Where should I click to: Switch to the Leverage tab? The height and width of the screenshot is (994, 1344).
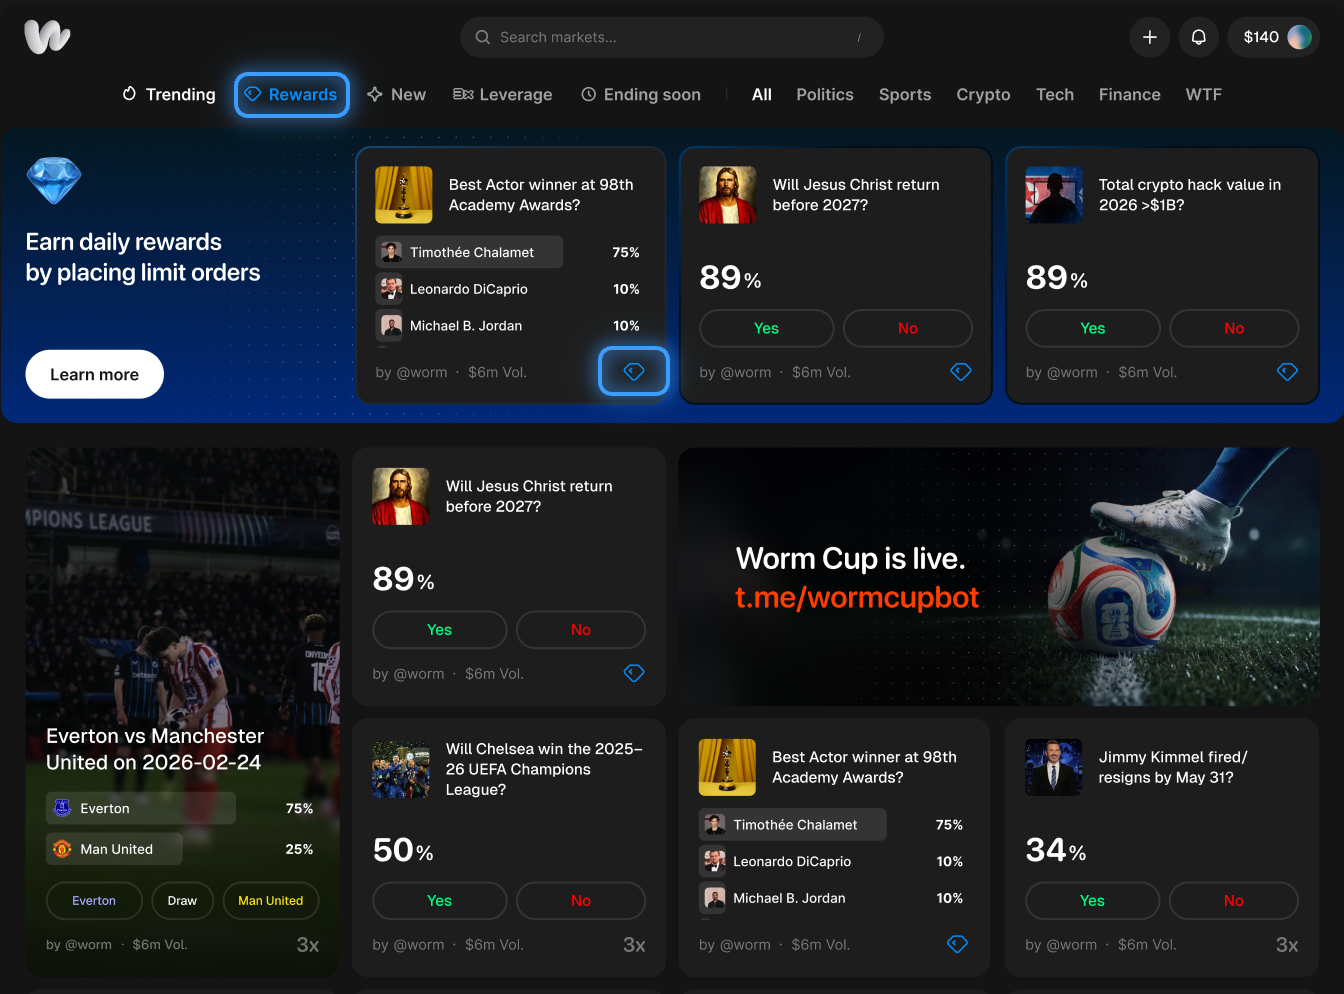pyautogui.click(x=502, y=94)
